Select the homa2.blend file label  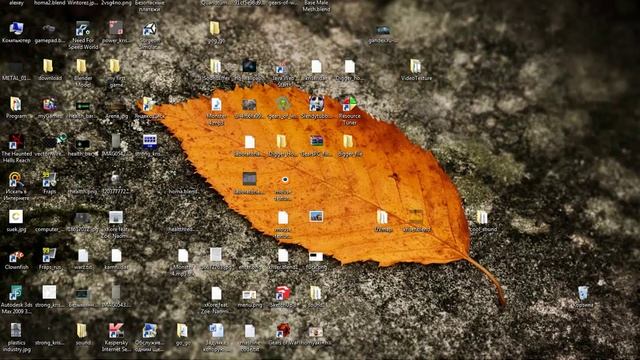[49, 2]
